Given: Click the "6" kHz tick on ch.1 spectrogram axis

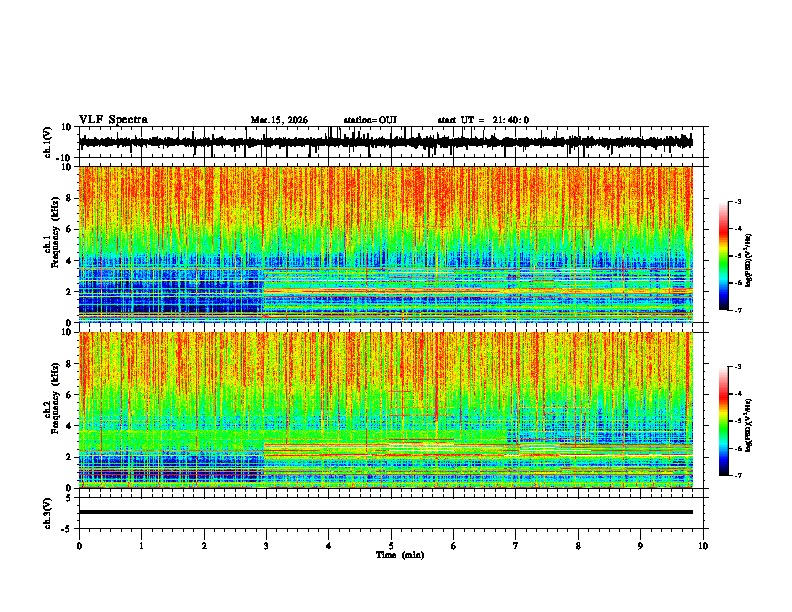Looking at the screenshot, I should [70, 230].
